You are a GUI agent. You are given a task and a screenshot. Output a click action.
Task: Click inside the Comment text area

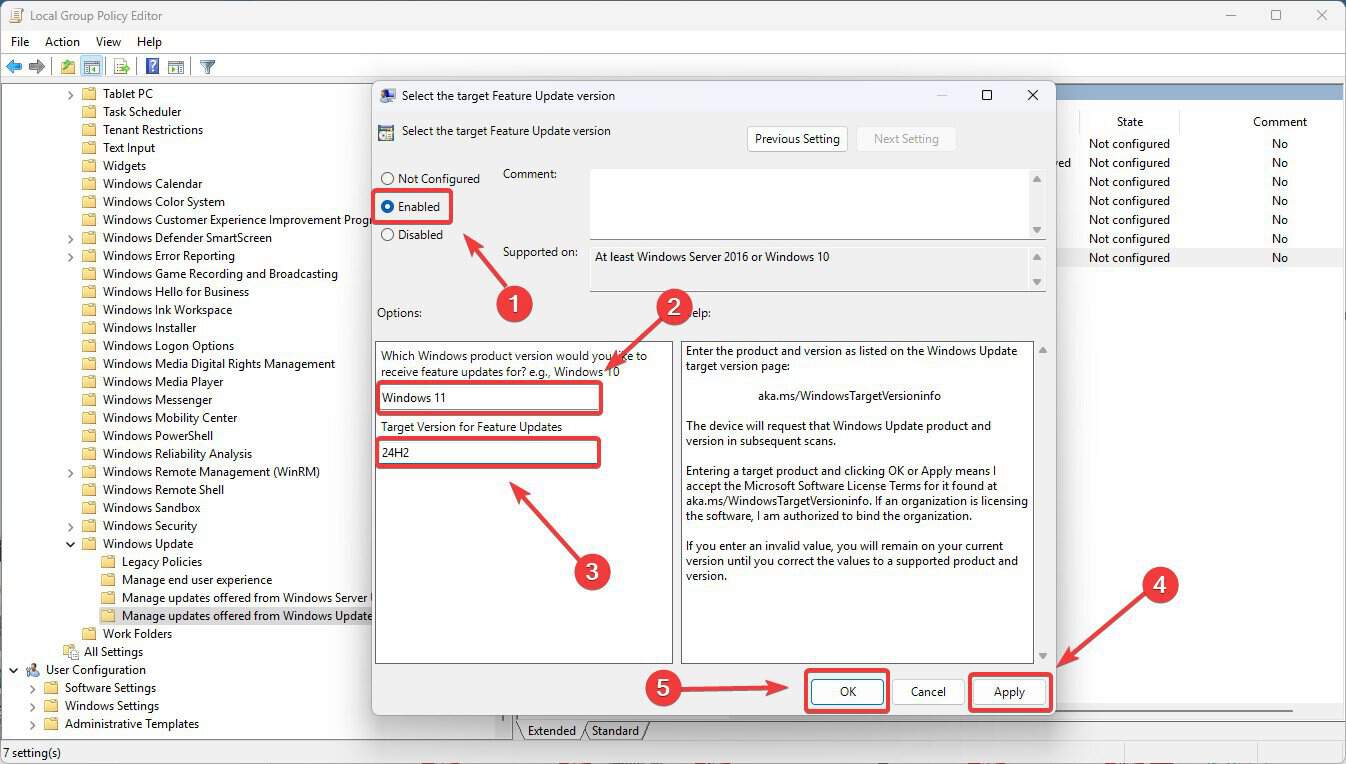point(809,204)
